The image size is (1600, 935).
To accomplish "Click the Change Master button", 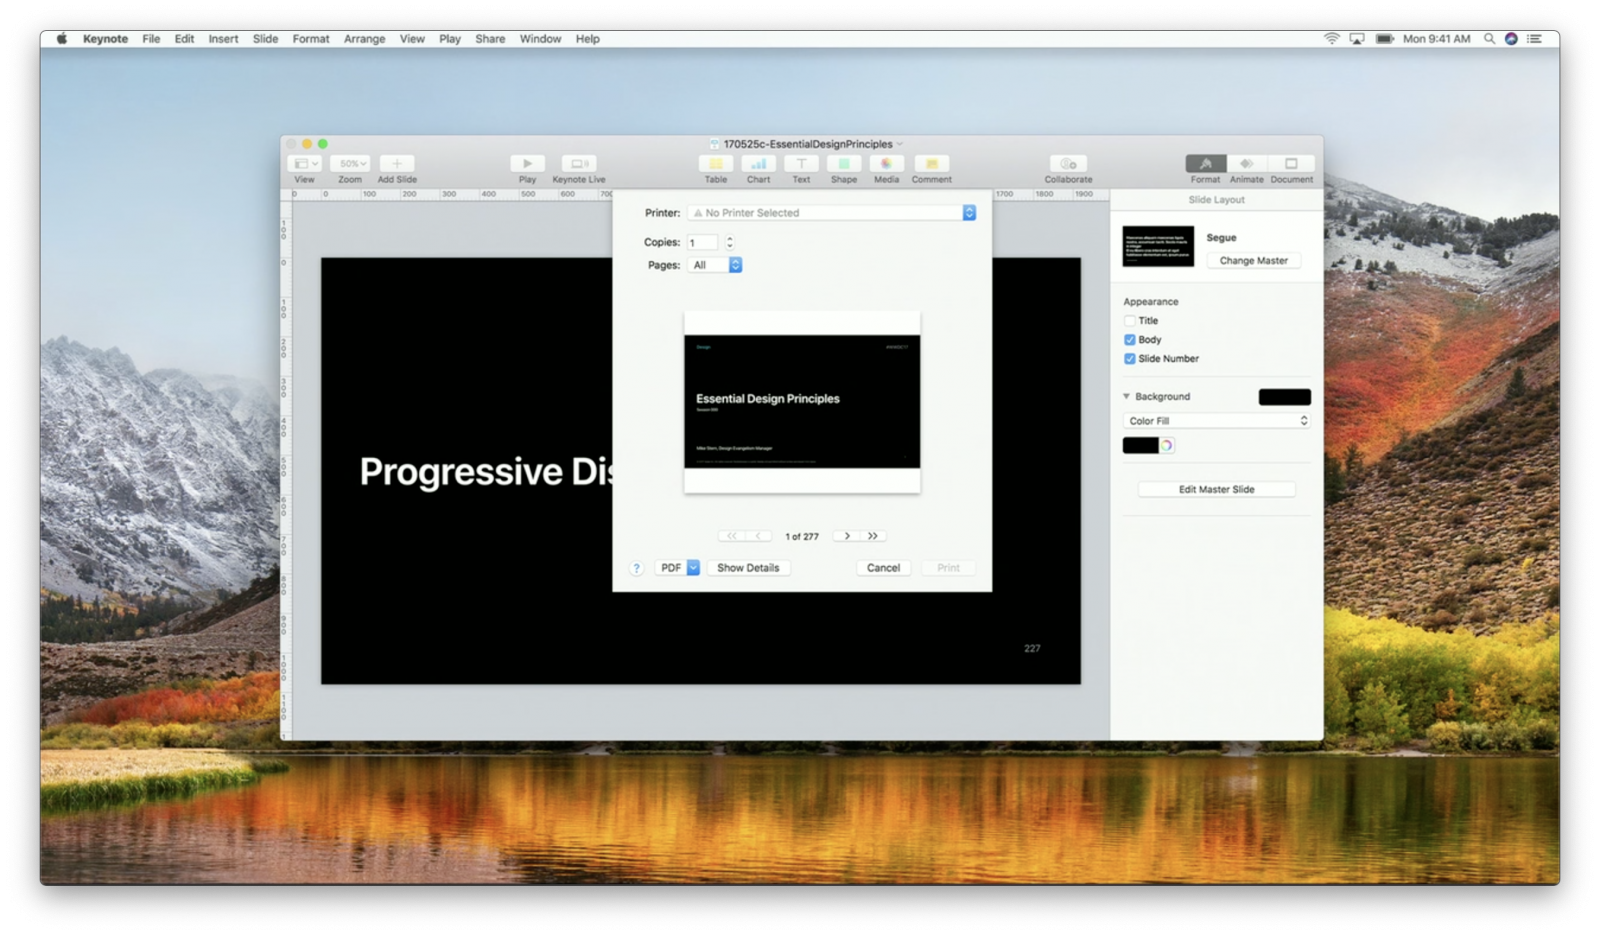I will (1253, 261).
